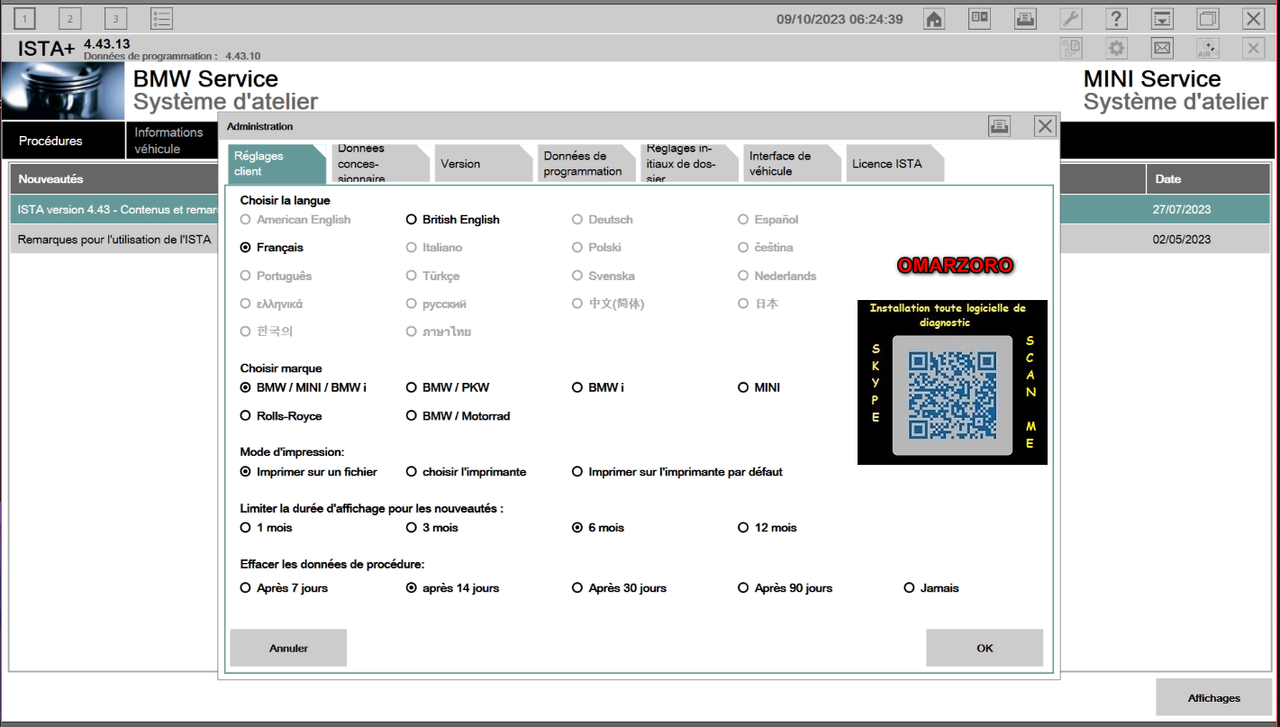This screenshot has height=727, width=1280.
Task: Switch to Réglages initiaux de dossier tab
Action: 688,164
